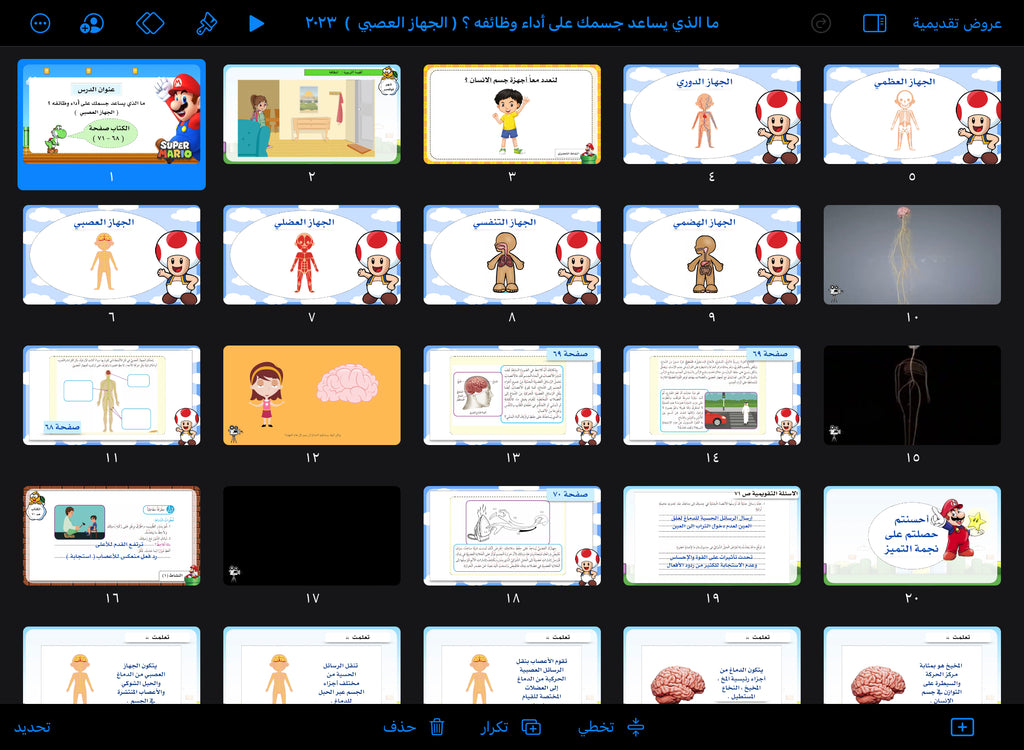
Task: Select slide ١٢ with girl and brain
Action: 312,395
